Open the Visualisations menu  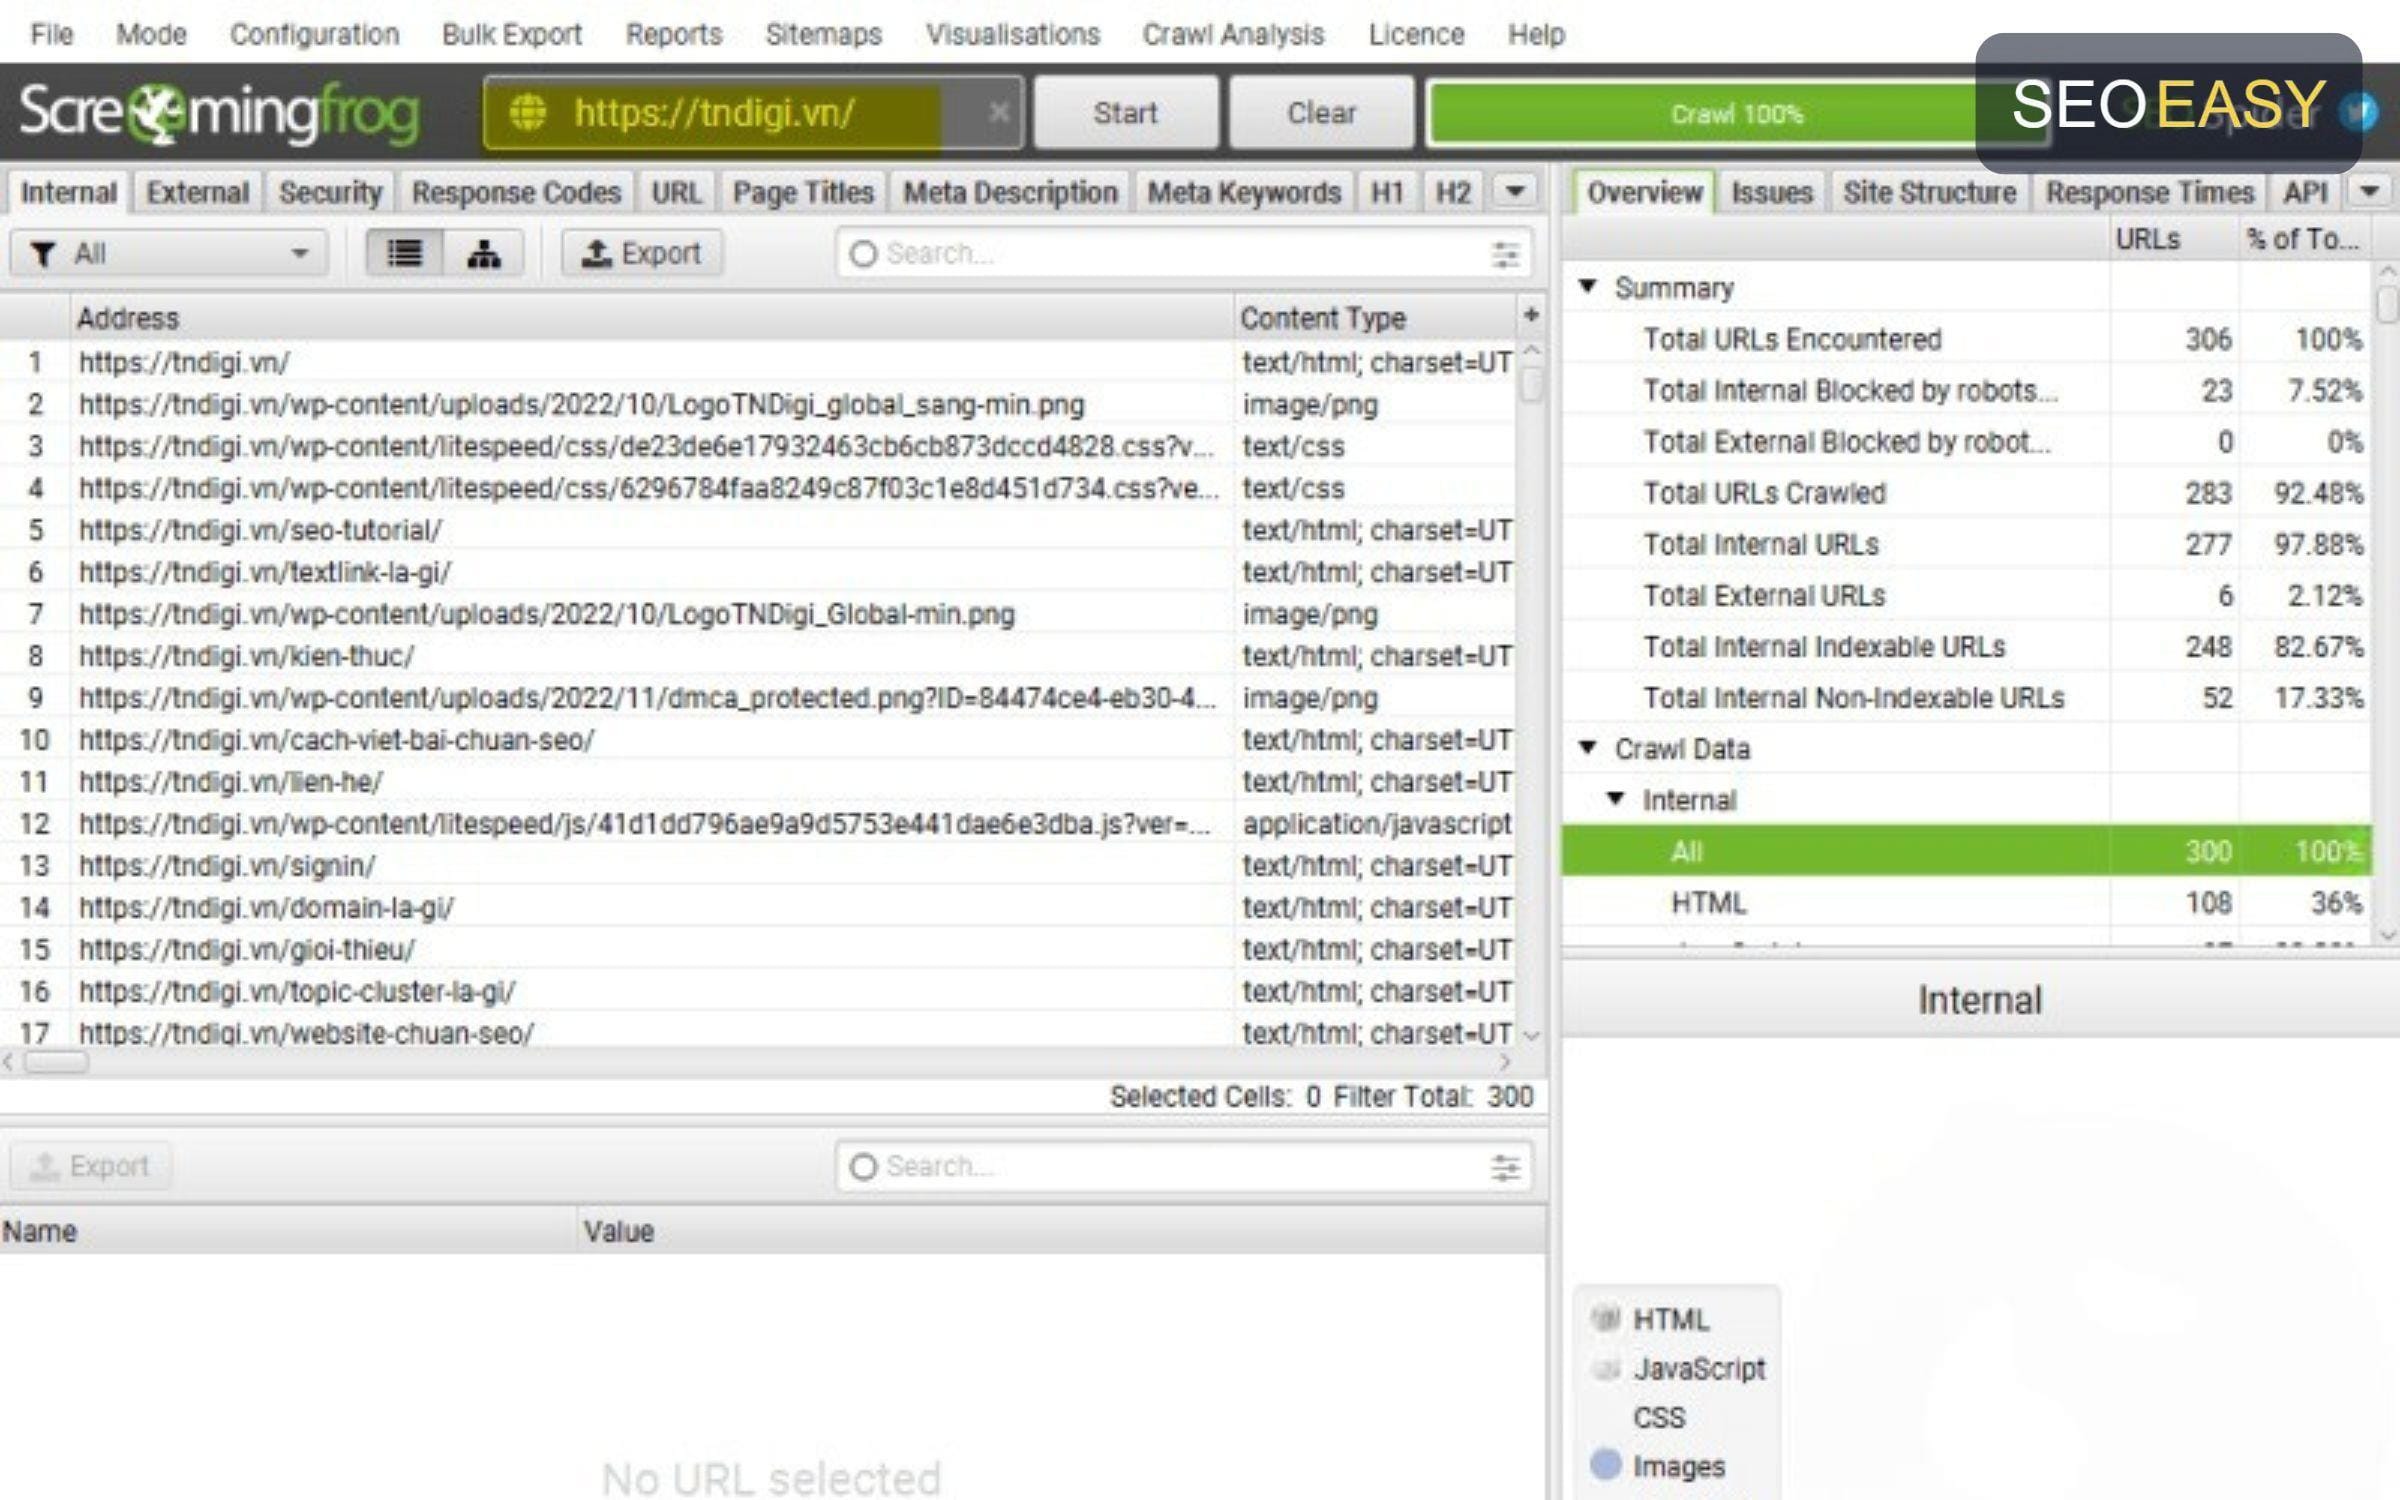1012,34
